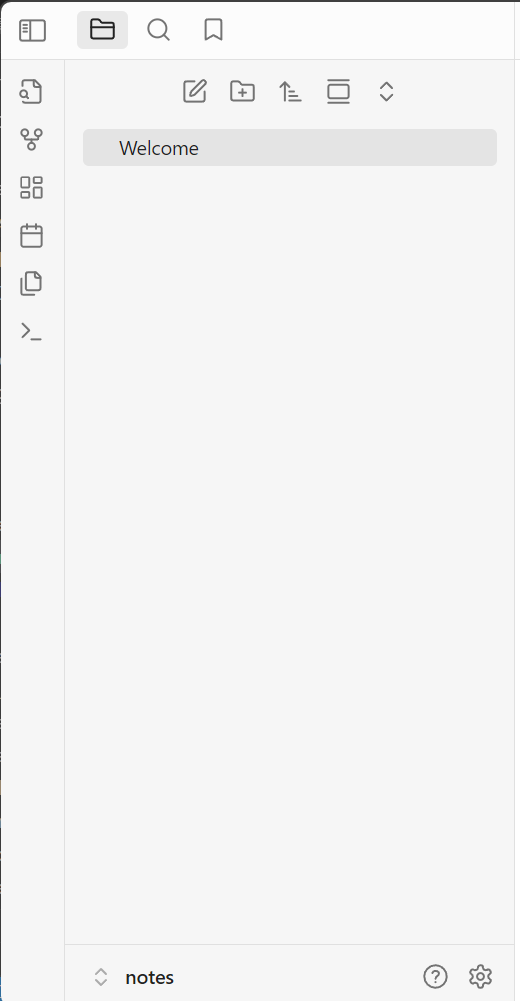Expand or collapse all folders
This screenshot has width=520, height=1001.
tap(386, 91)
